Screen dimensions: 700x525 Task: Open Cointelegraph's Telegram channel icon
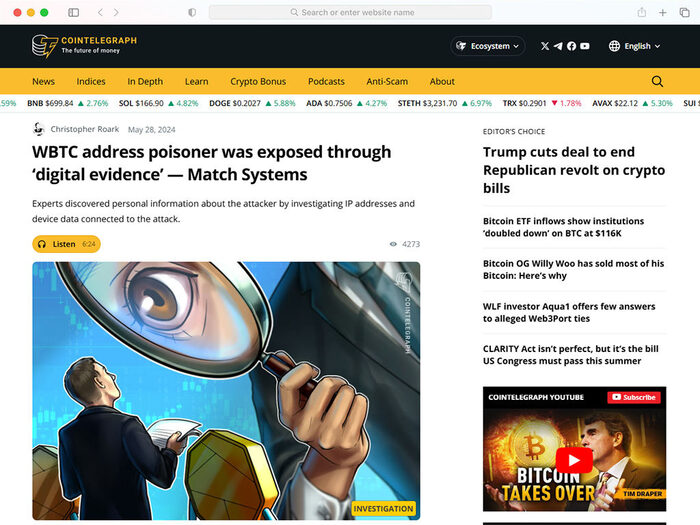[558, 46]
